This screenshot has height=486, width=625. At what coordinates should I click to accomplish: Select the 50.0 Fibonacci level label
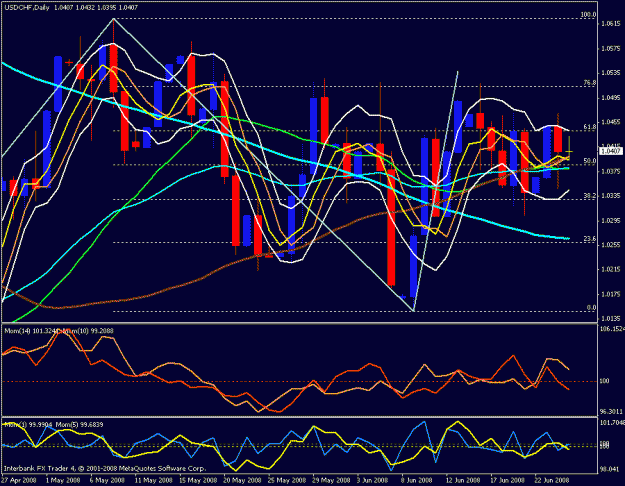[590, 161]
